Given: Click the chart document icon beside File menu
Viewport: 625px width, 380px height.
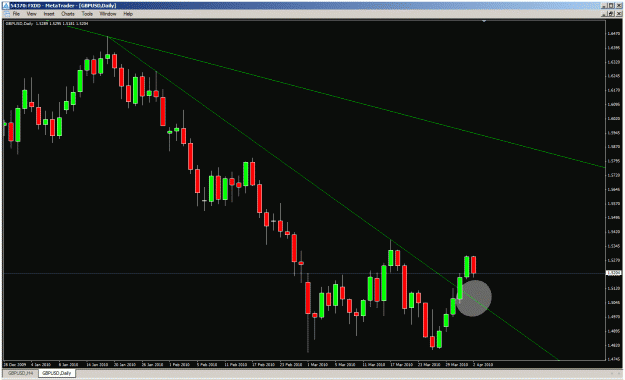Looking at the screenshot, I should (x=6, y=14).
